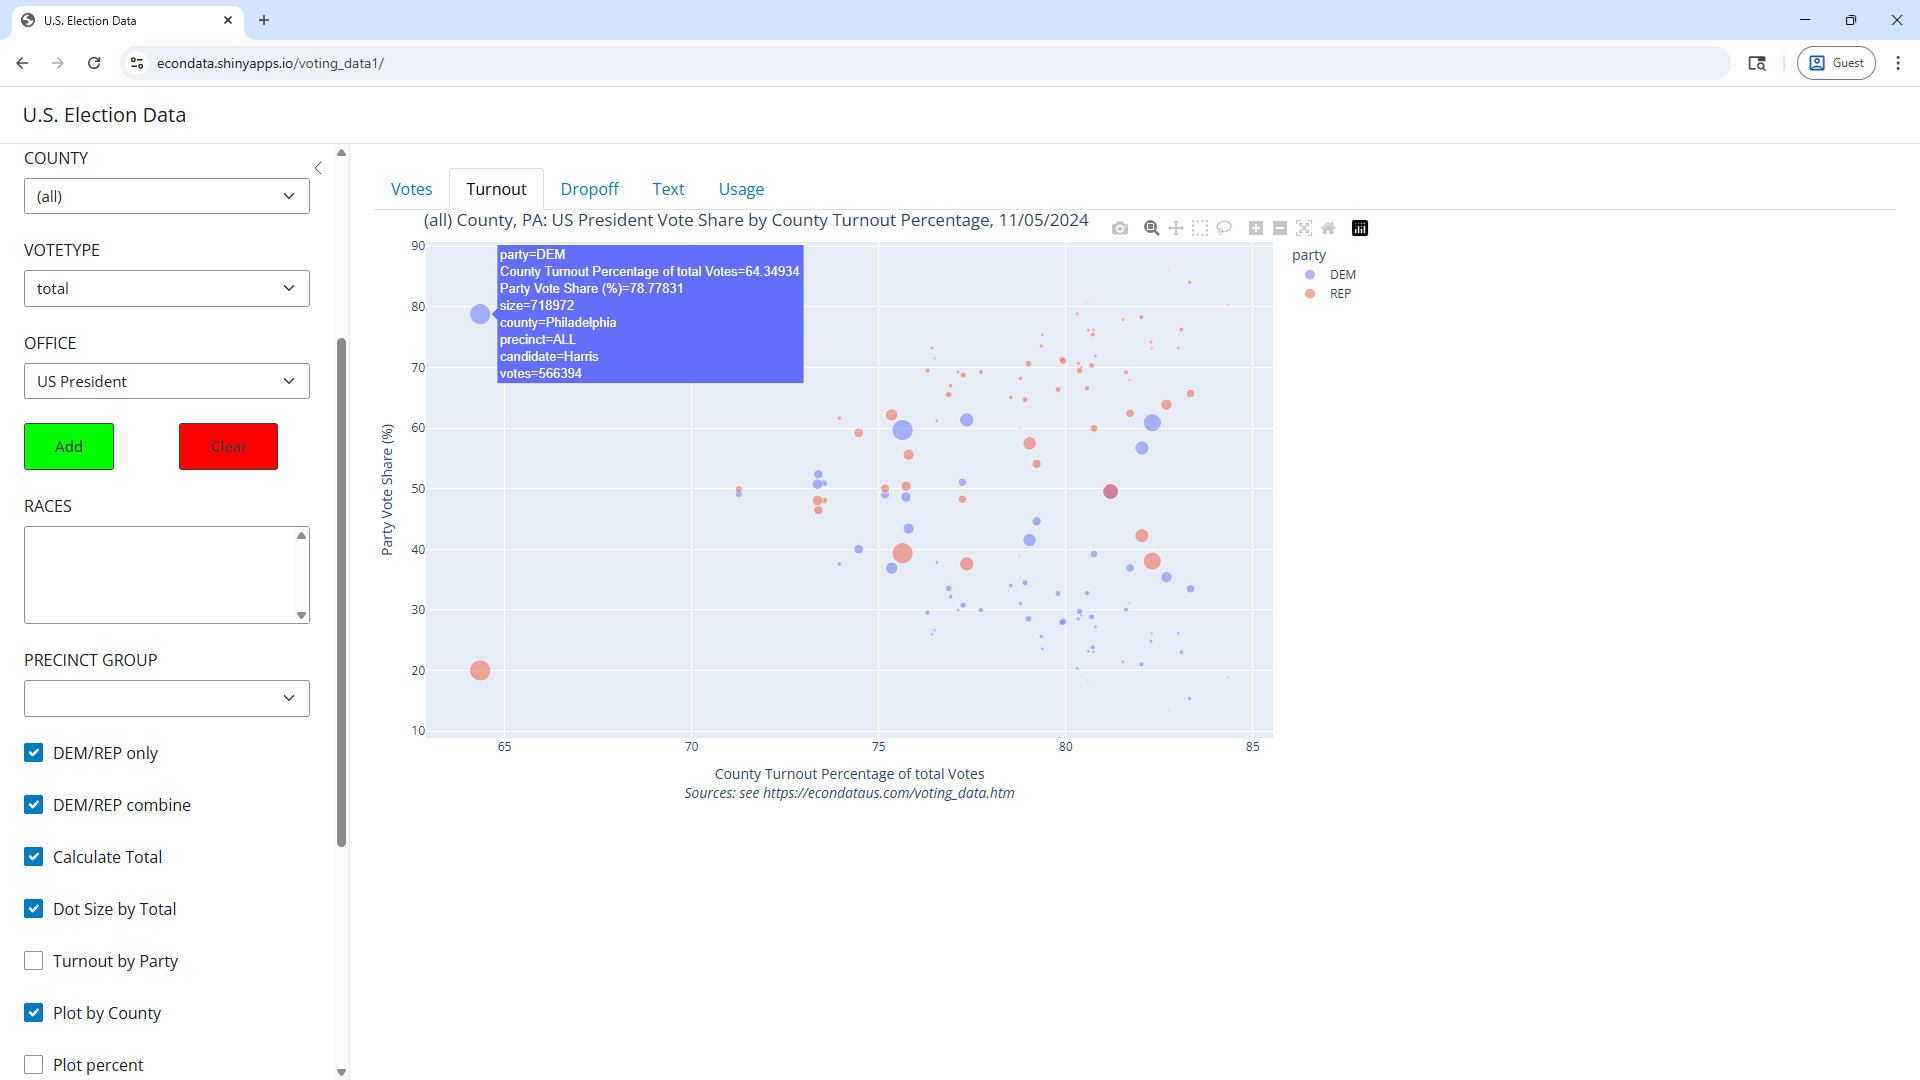Reset axes with the home icon
Viewport: 1920px width, 1080px height.
[x=1328, y=228]
